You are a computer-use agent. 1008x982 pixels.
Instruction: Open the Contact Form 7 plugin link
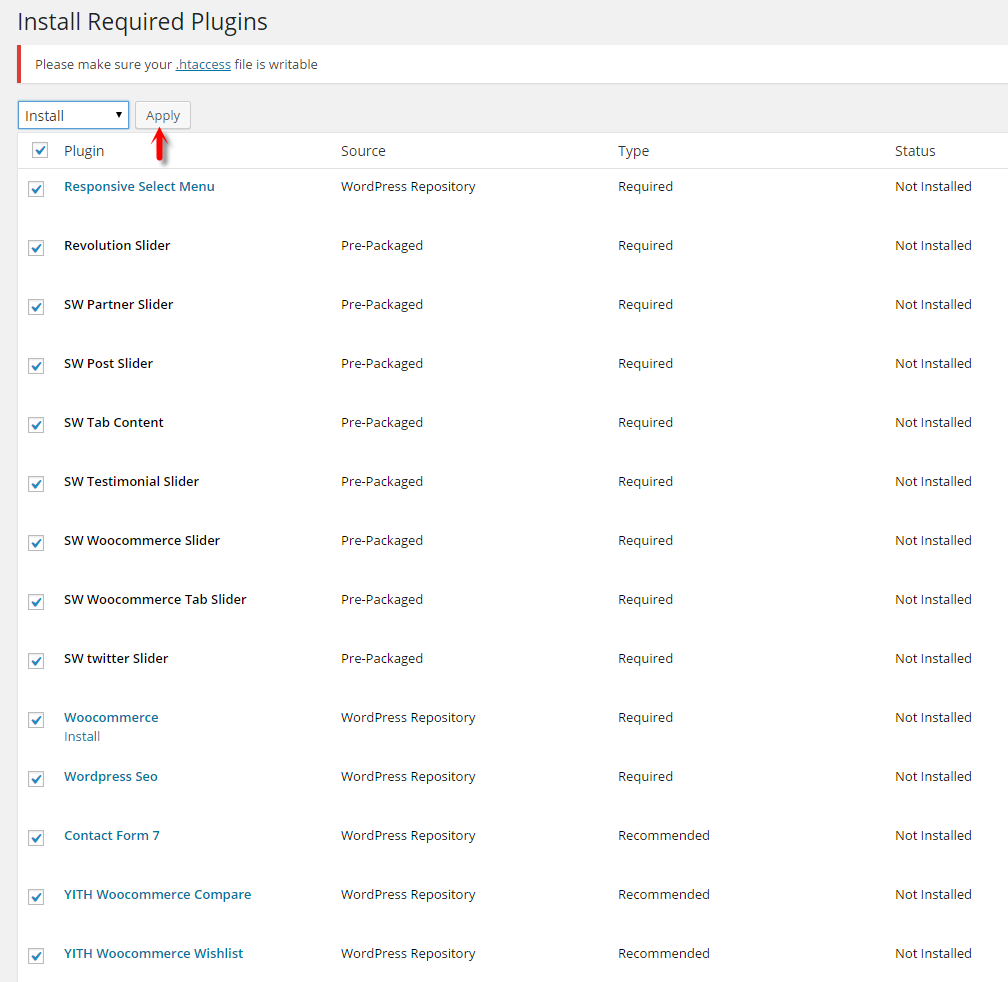click(x=112, y=835)
